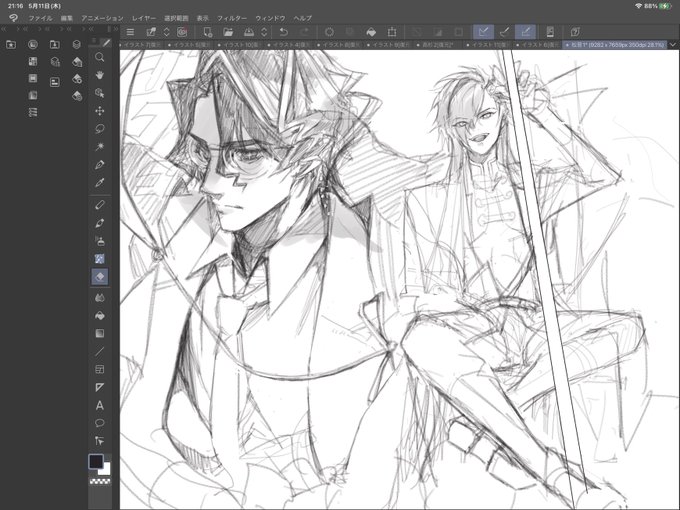
Task: Select the transparent checkered color swatch
Action: tap(100, 481)
